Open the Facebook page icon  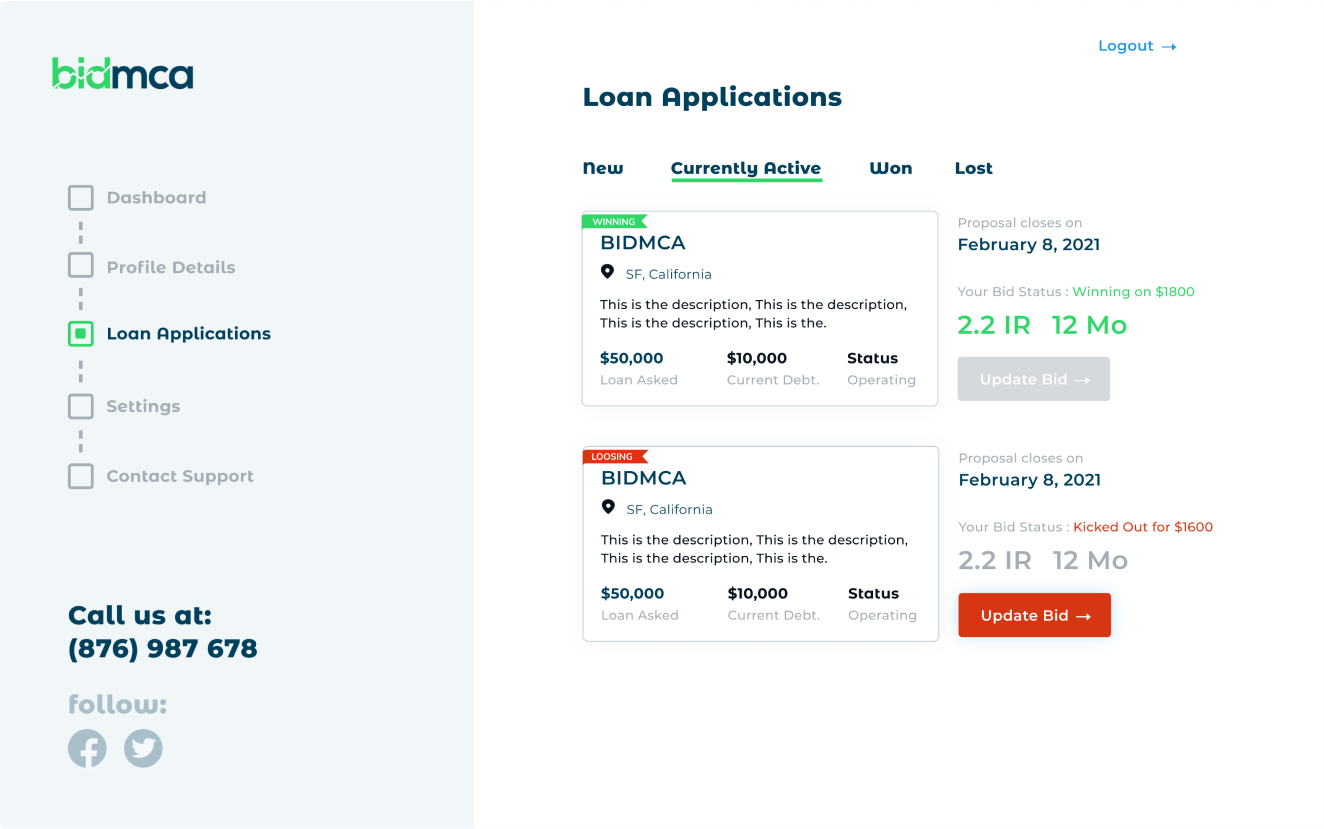(x=87, y=748)
